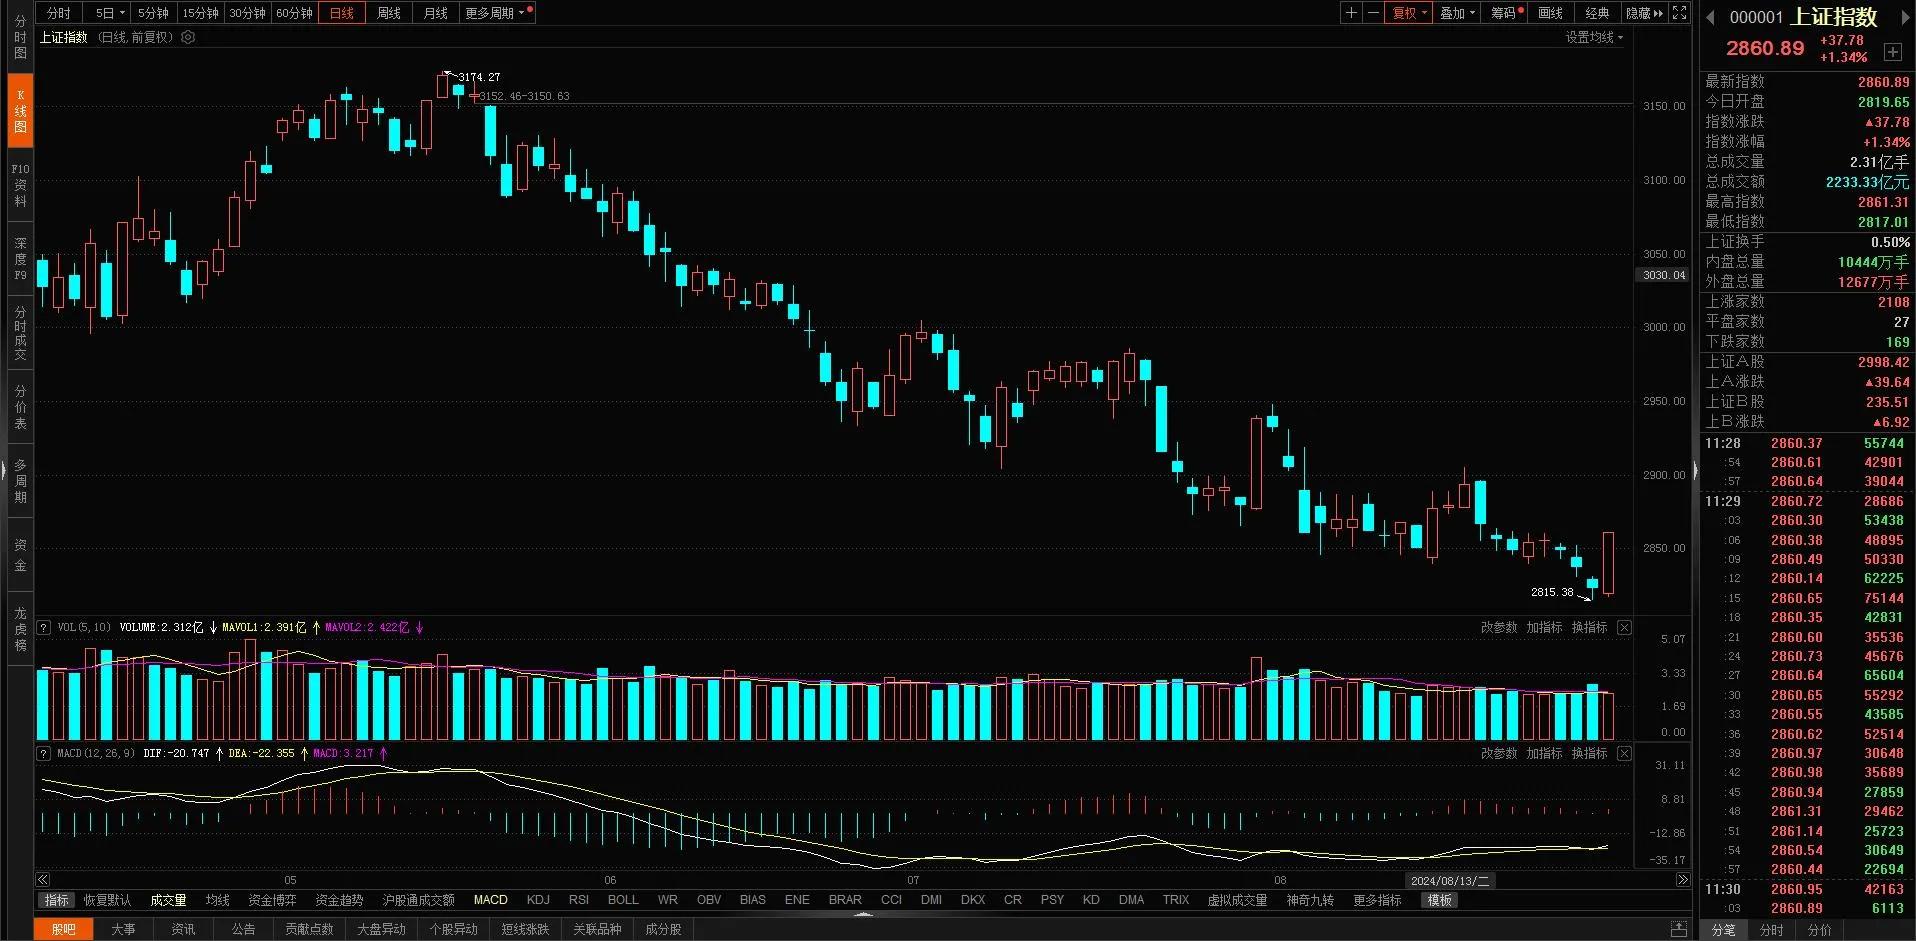The image size is (1916, 941).
Task: Open the 设置均线 moving average dropdown
Action: 1594,37
